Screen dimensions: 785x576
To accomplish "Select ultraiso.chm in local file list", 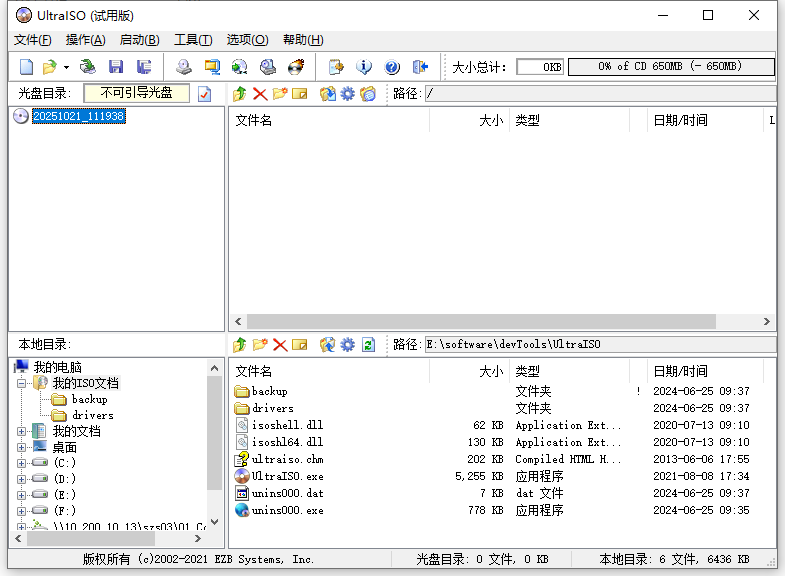I will pos(287,459).
